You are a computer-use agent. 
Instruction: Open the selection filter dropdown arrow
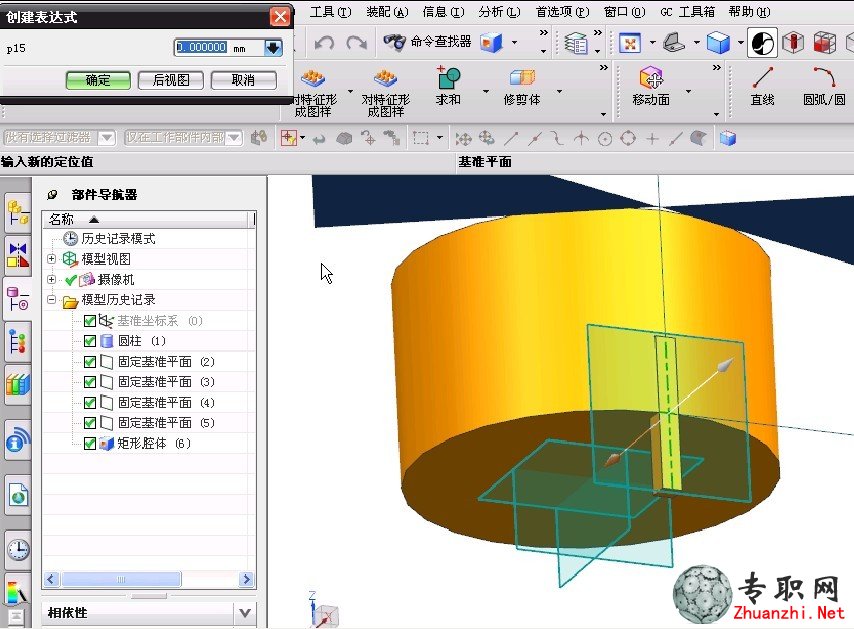pos(107,138)
